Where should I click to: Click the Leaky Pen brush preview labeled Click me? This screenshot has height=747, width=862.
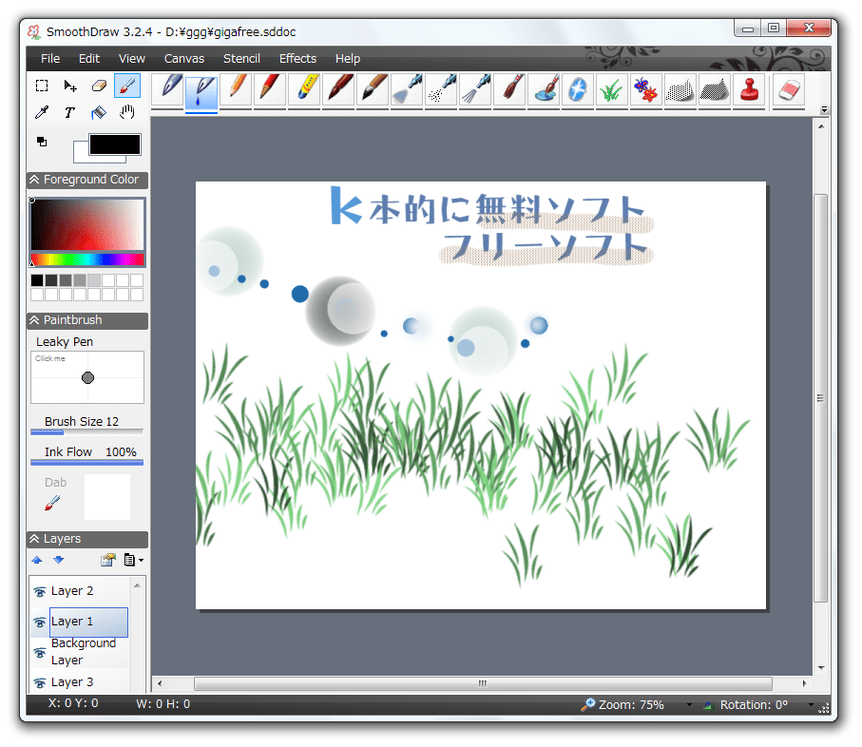tap(87, 377)
